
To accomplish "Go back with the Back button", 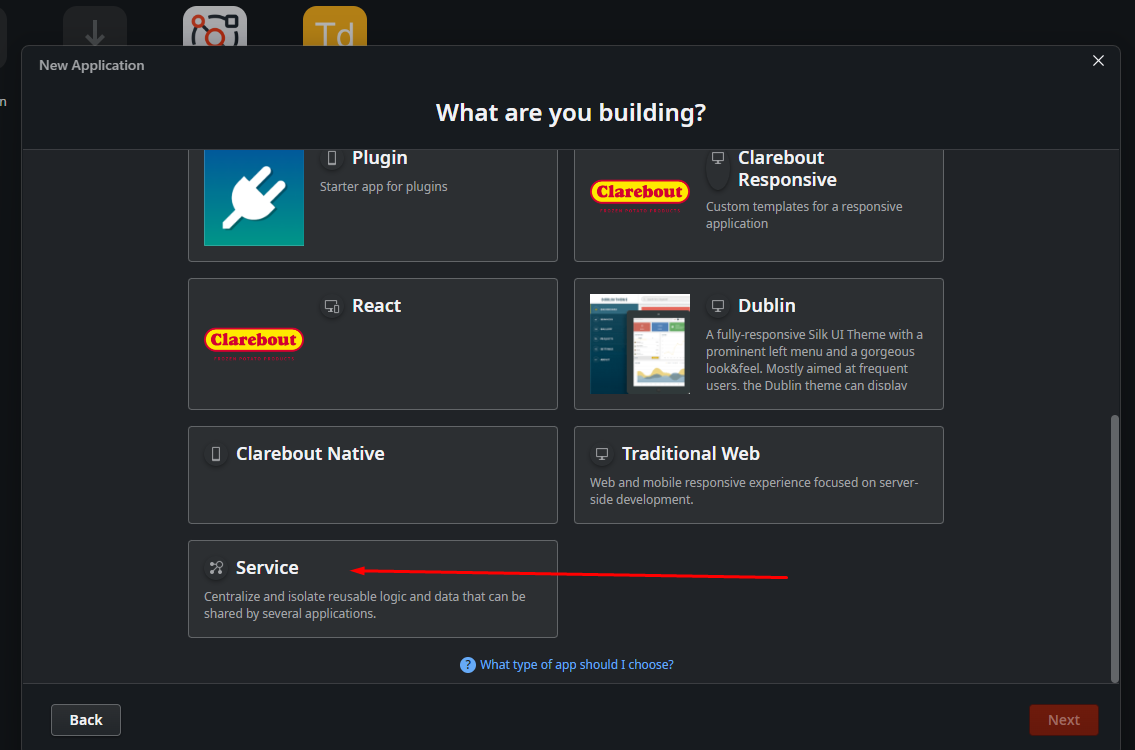I will (x=86, y=720).
